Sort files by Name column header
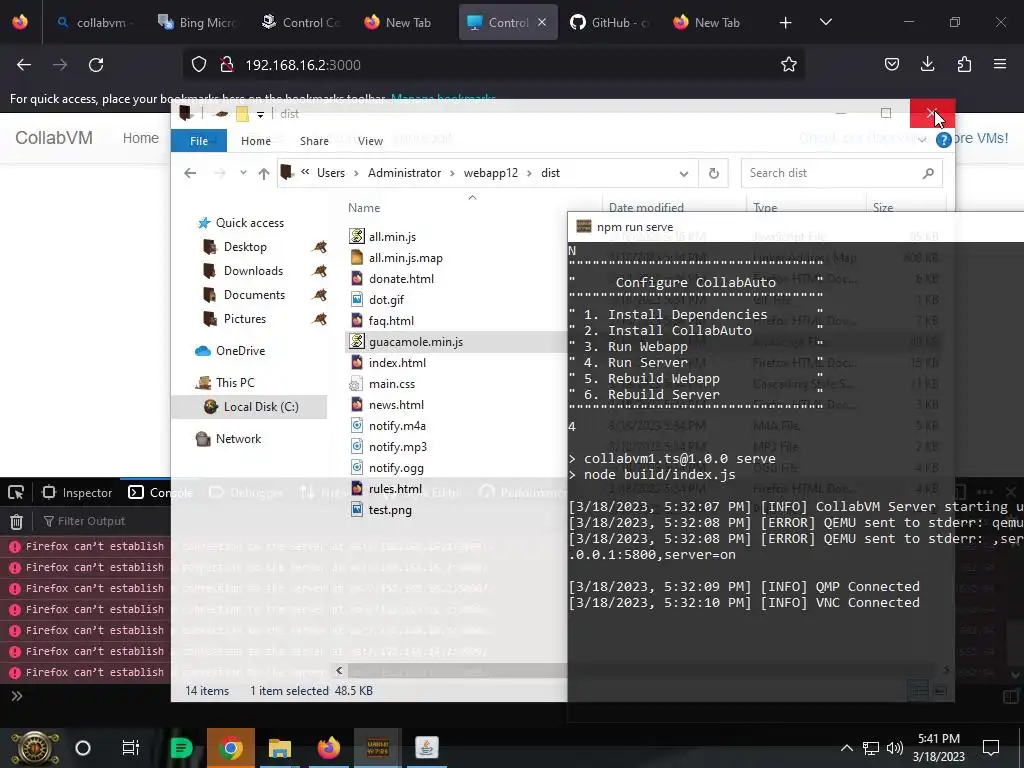Viewport: 1024px width, 768px height. (x=364, y=208)
